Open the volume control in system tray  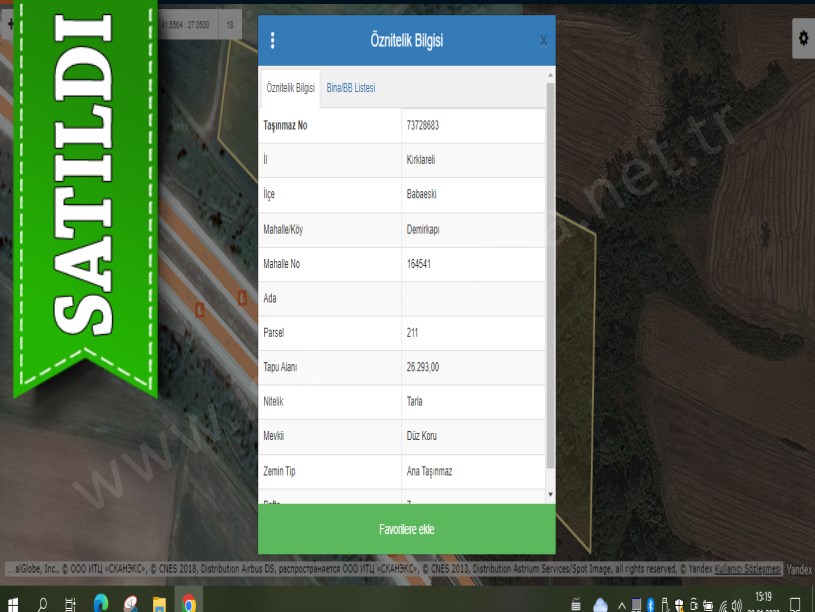[737, 605]
